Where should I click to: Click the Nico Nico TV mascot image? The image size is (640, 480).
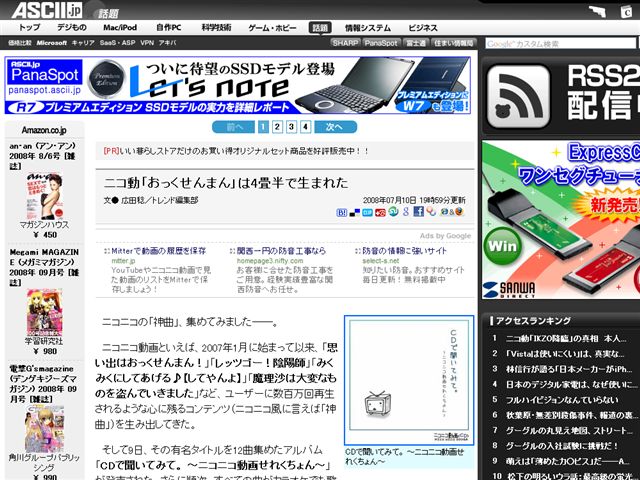[377, 403]
